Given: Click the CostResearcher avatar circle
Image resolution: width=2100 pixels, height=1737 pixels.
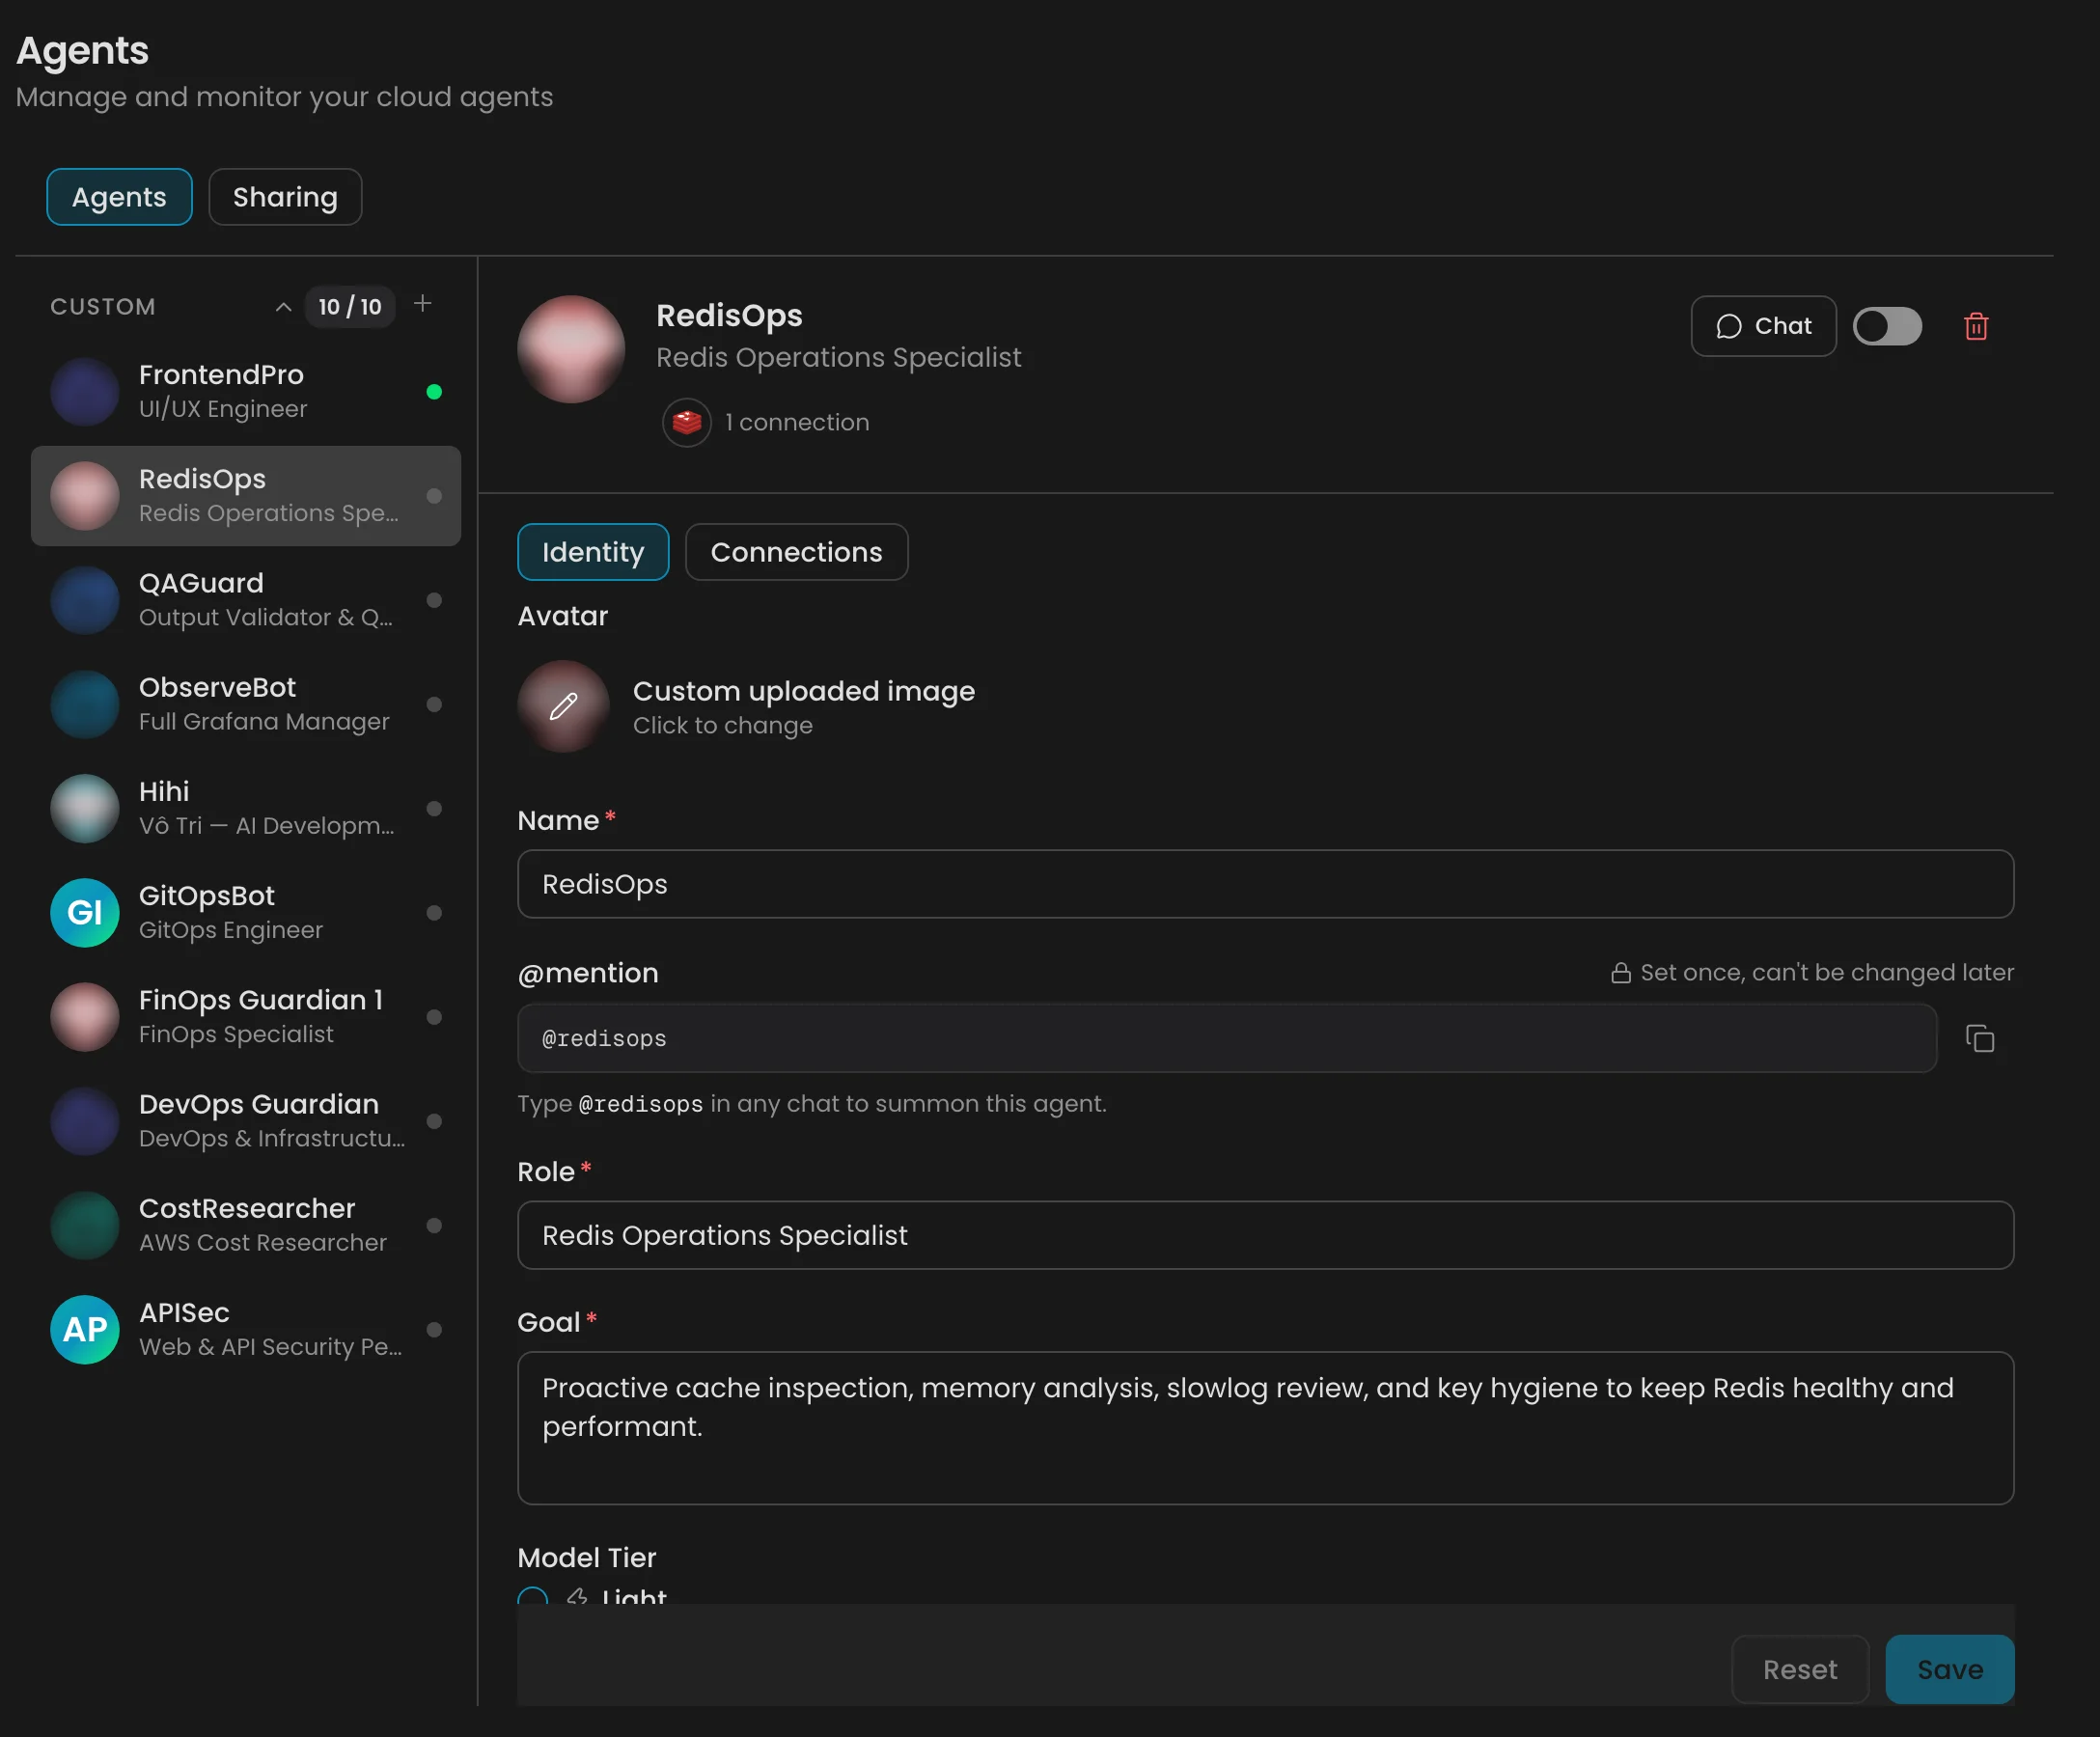Looking at the screenshot, I should pos(85,1225).
